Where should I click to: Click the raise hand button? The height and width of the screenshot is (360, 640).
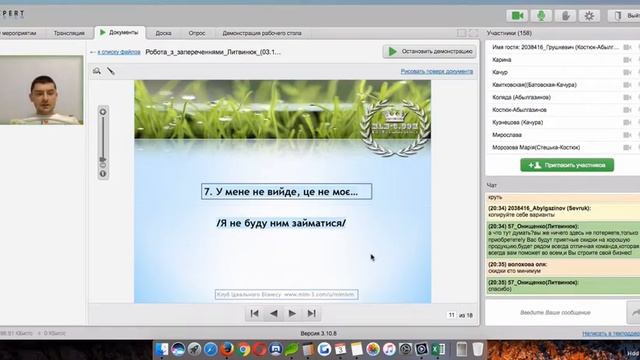click(565, 16)
